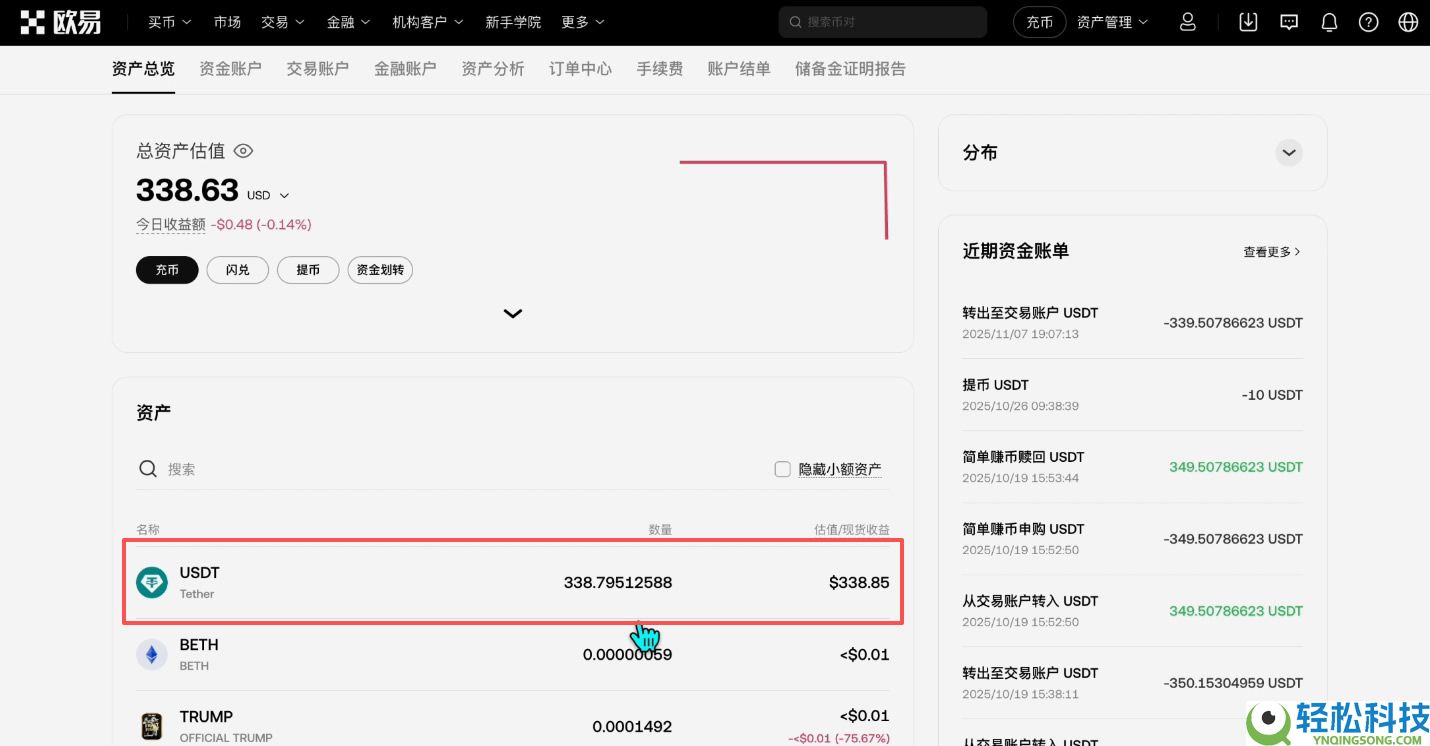Collapse the 分布 distribution panel
This screenshot has height=746, width=1430.
tap(1289, 152)
